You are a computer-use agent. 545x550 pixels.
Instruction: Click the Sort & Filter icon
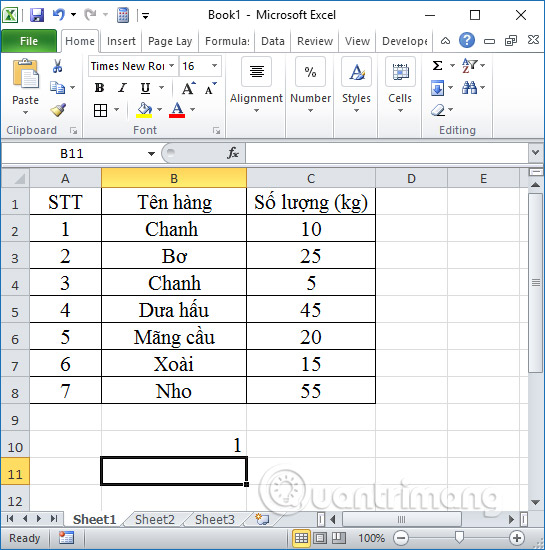coord(469,65)
